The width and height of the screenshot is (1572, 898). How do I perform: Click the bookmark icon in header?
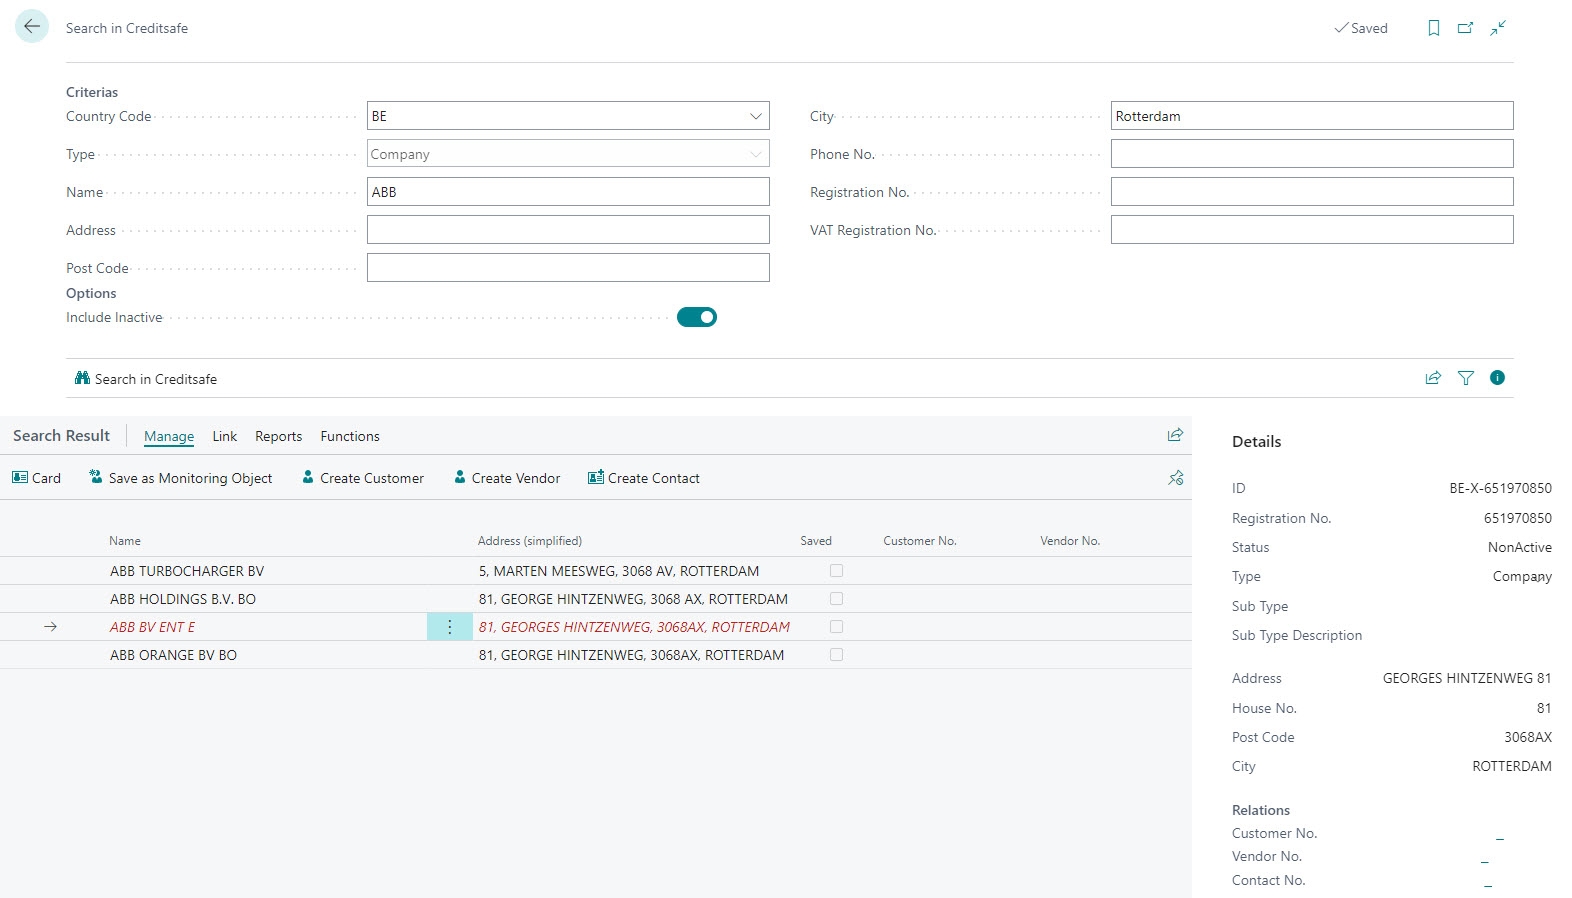1433,28
